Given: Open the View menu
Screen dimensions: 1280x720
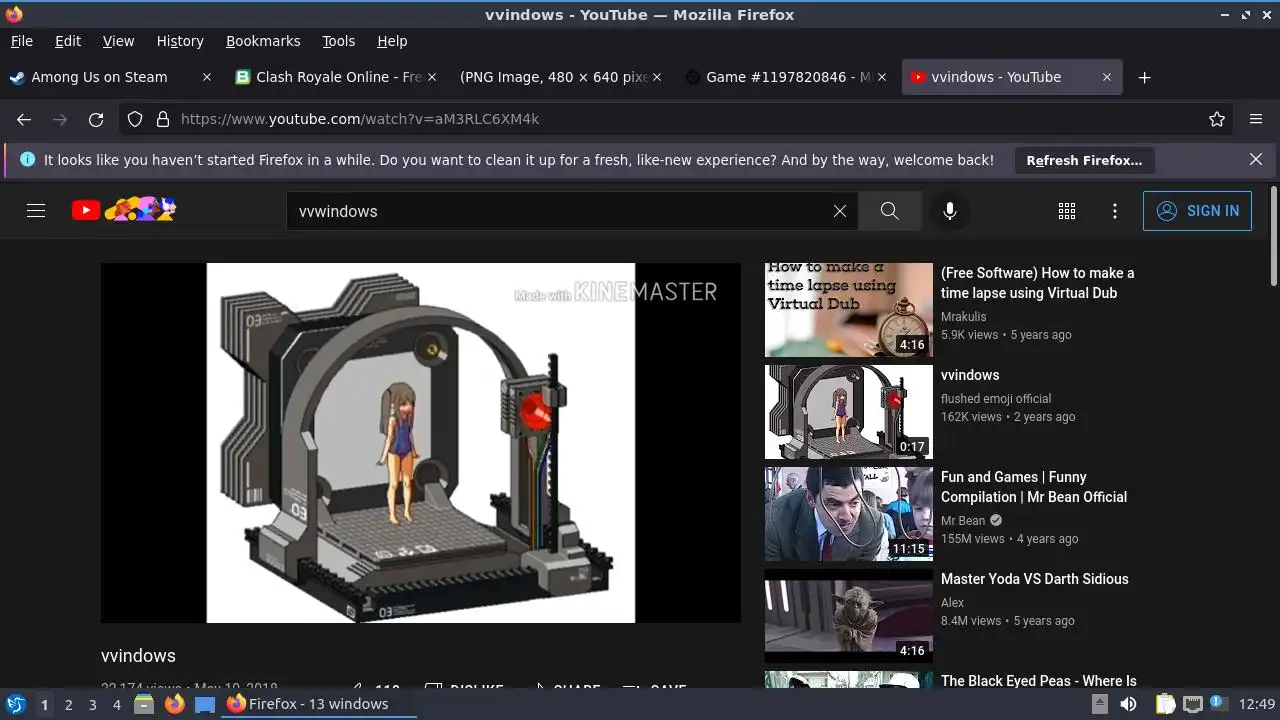Looking at the screenshot, I should (118, 41).
